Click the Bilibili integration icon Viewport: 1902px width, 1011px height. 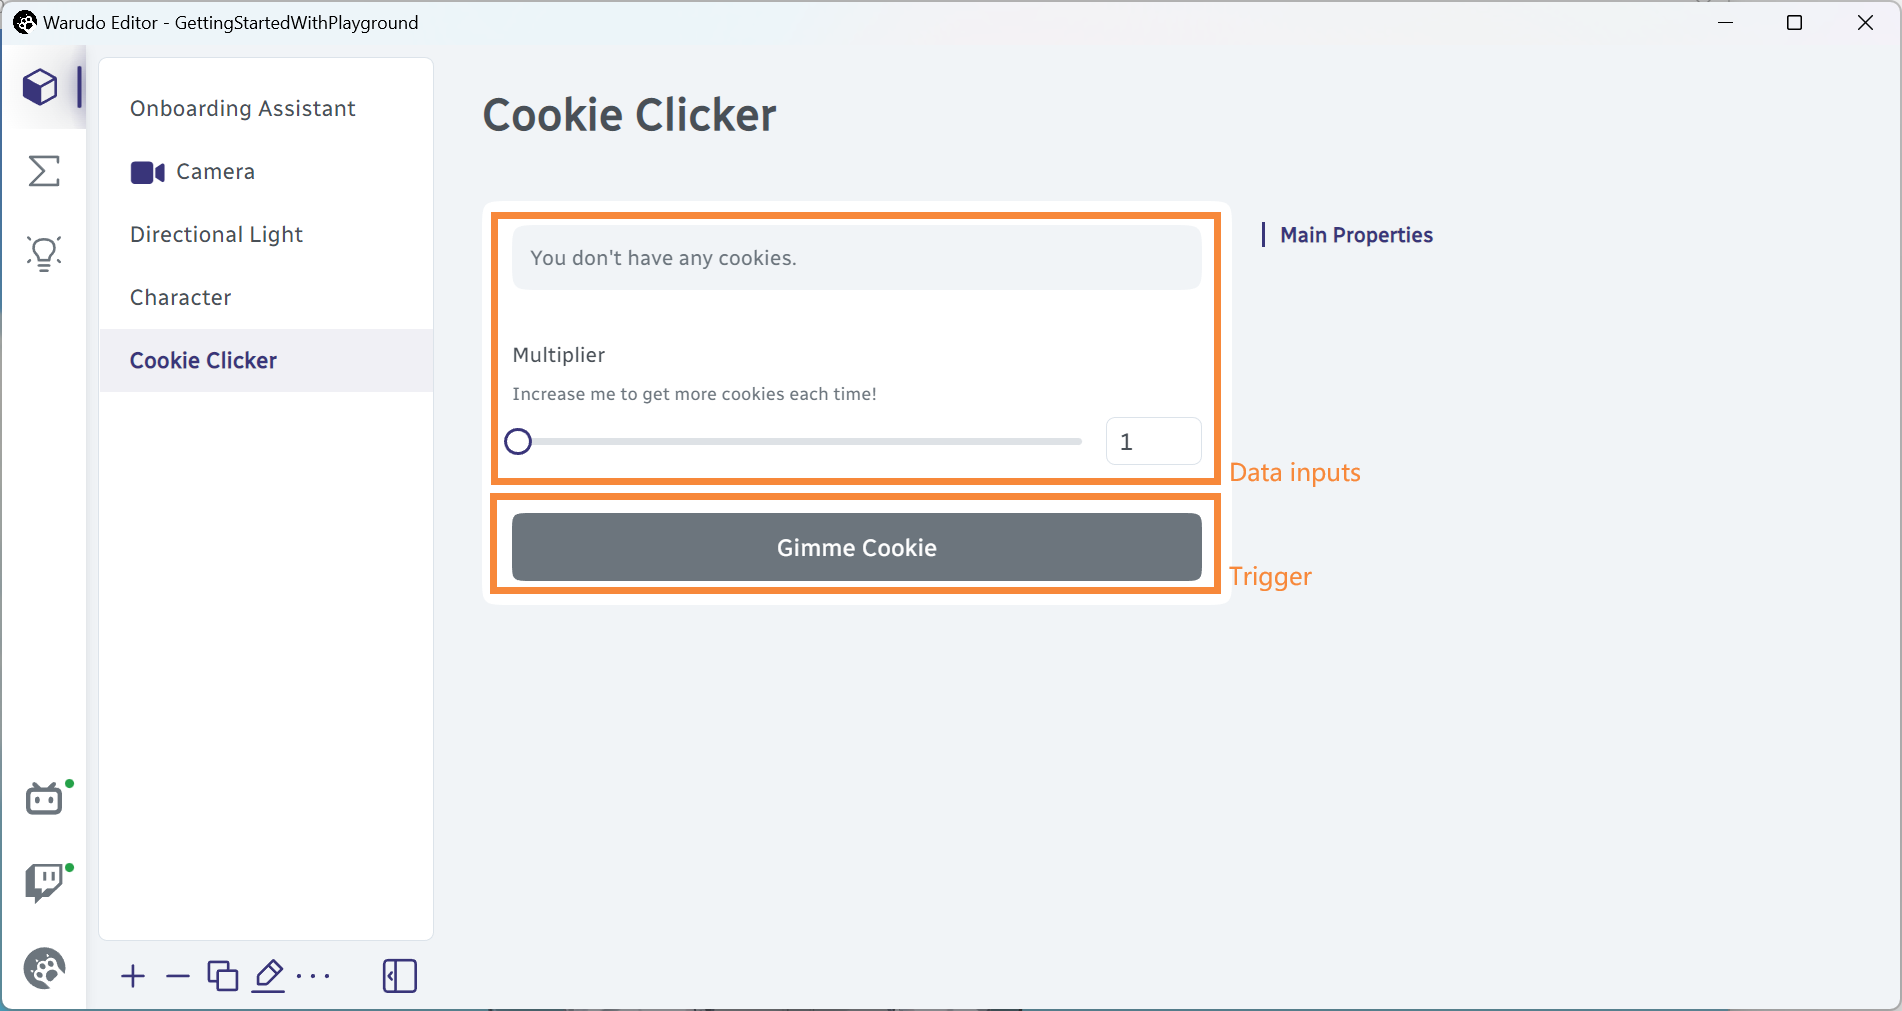[x=44, y=799]
